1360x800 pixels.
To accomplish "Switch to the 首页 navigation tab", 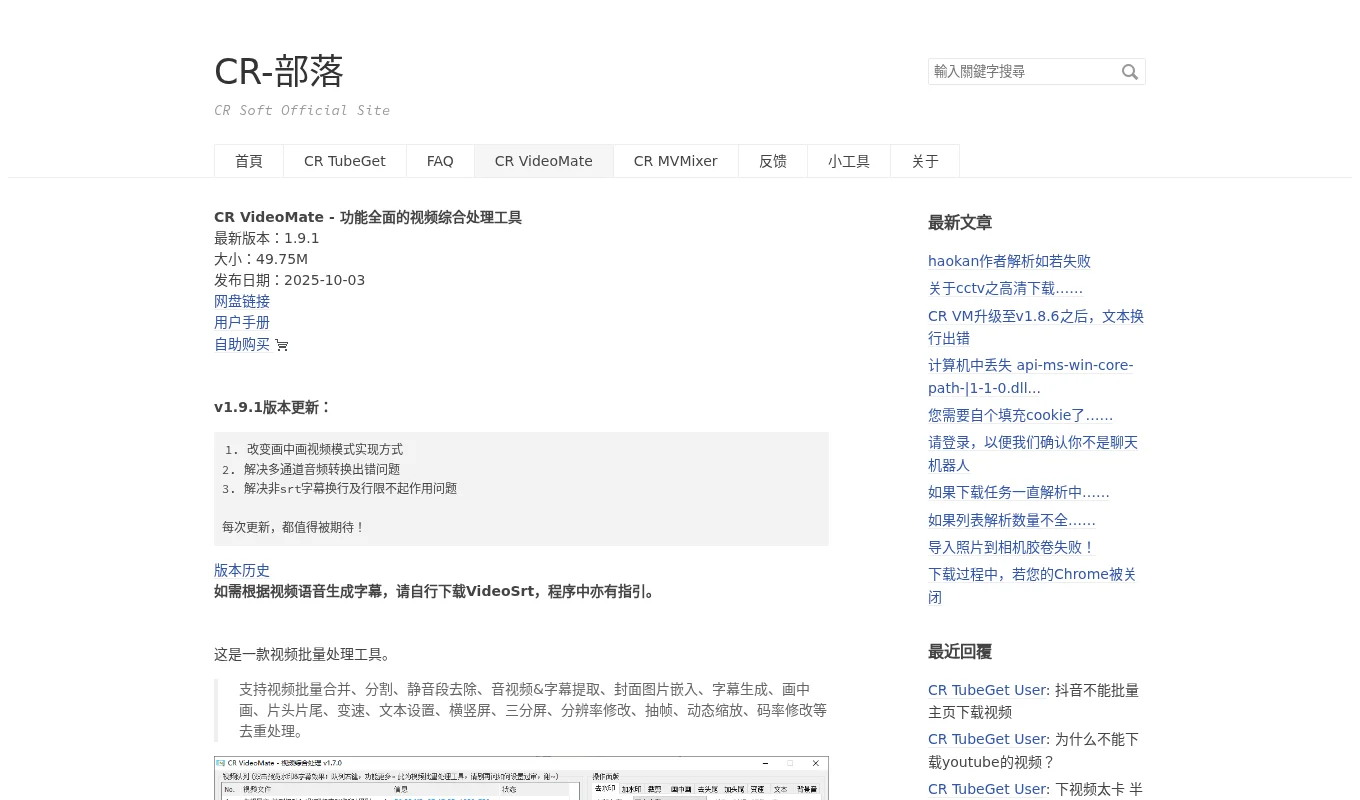I will pos(248,161).
